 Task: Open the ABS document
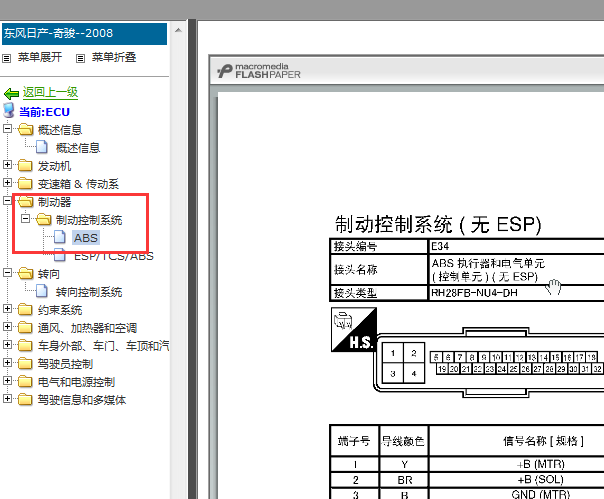tap(86, 238)
